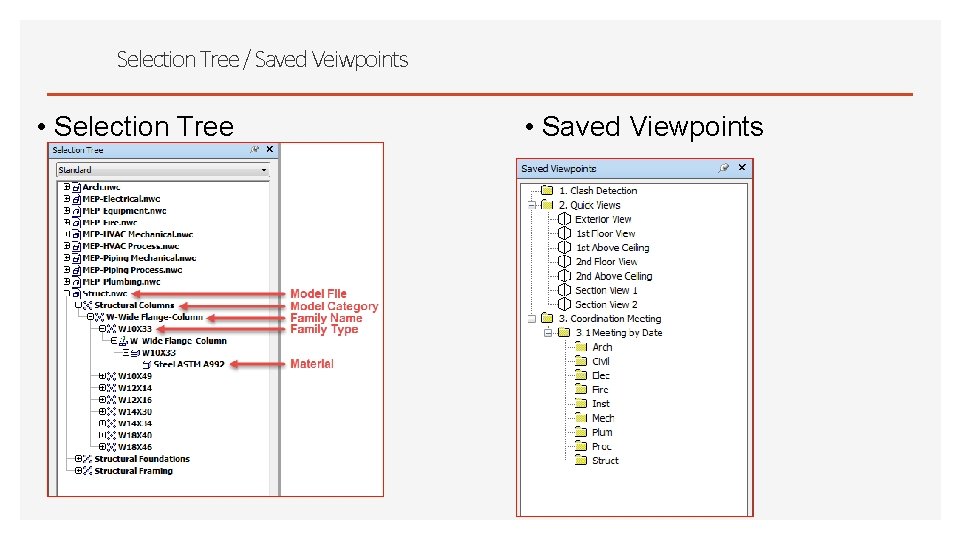This screenshot has height=540, width=960.
Task: Expand the W10X49 node
Action: (102, 376)
